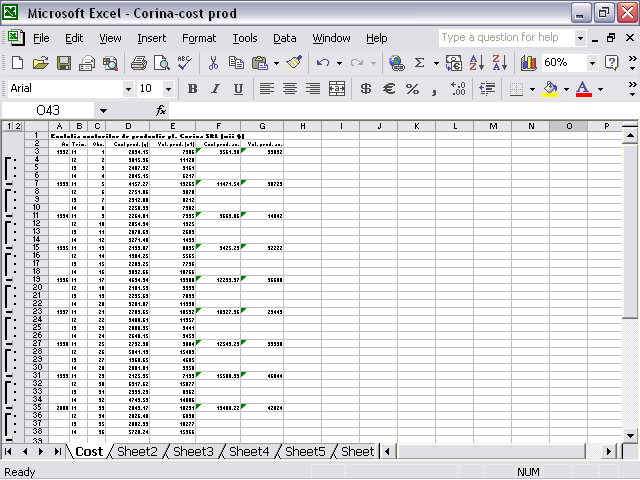Viewport: 640px width, 480px height.
Task: Open the Font name dropdown showing Arial
Action: pyautogui.click(x=127, y=89)
